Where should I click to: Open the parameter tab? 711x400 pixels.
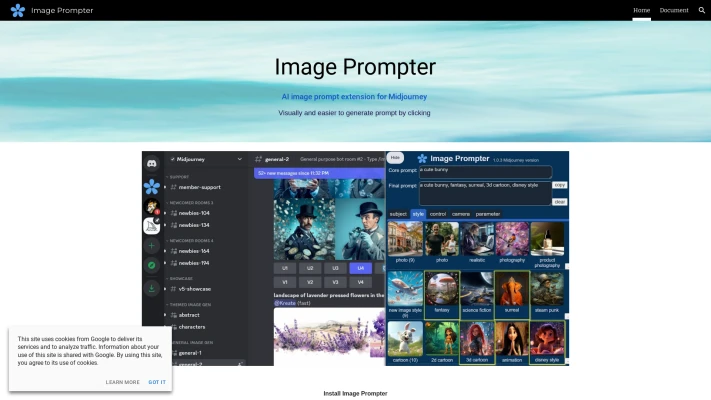coord(488,214)
